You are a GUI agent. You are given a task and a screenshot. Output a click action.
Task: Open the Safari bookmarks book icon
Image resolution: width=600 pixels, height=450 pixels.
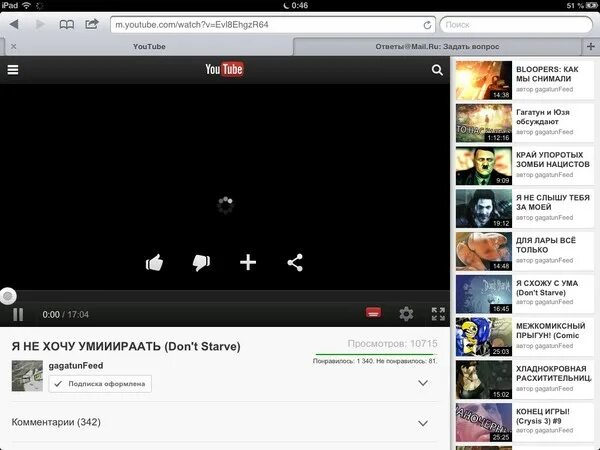67,25
